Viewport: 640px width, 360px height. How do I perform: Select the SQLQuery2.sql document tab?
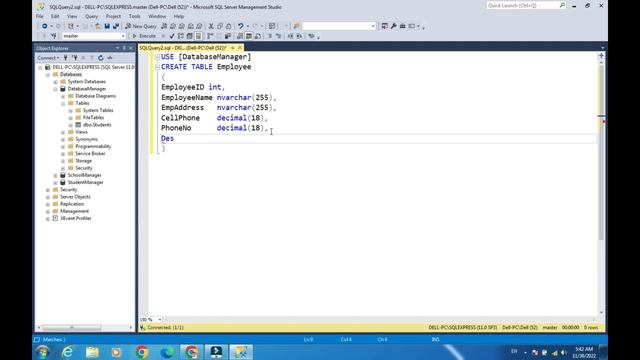point(183,48)
